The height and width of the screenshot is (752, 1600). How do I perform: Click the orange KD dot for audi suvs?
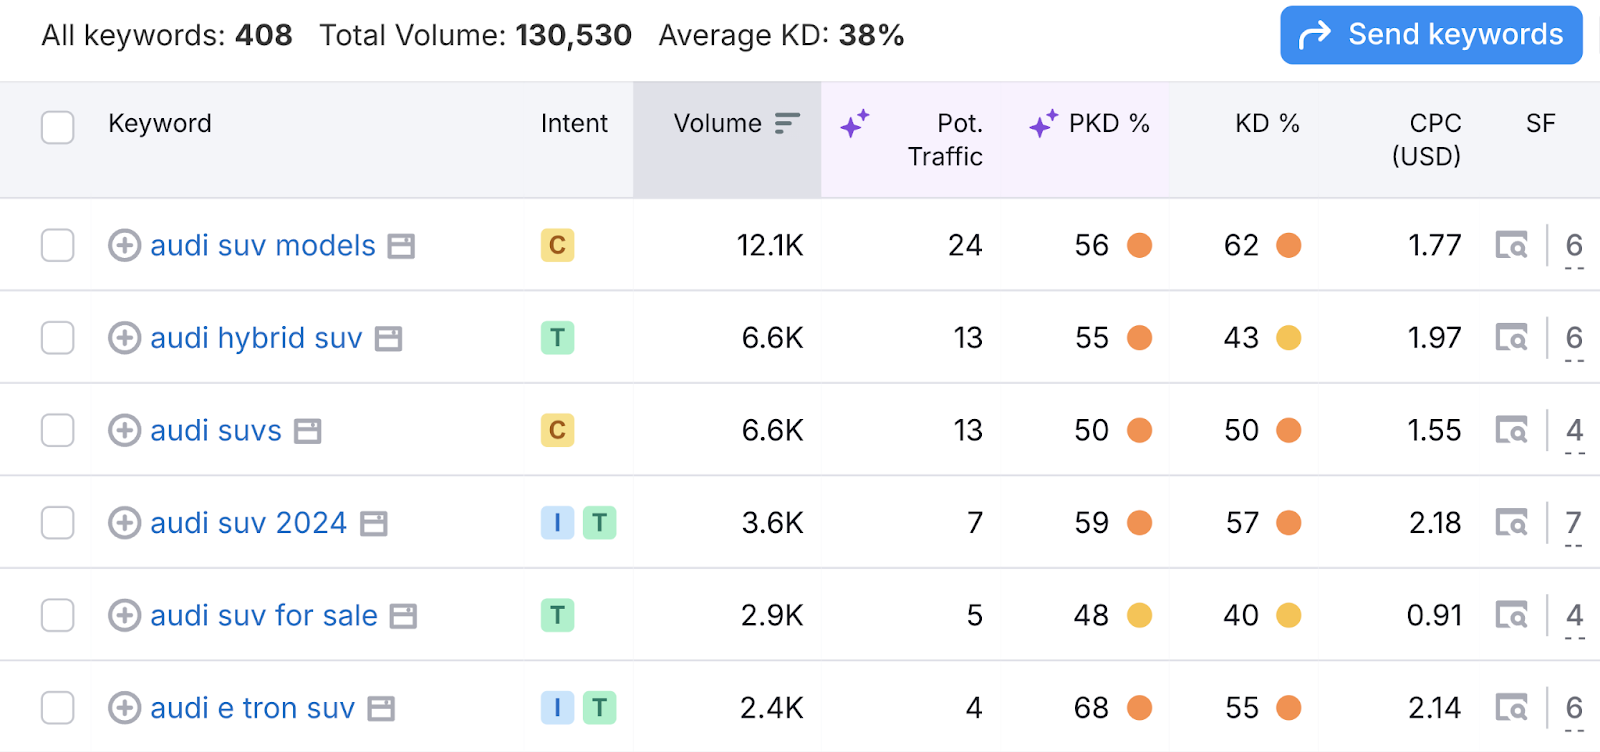(1289, 430)
